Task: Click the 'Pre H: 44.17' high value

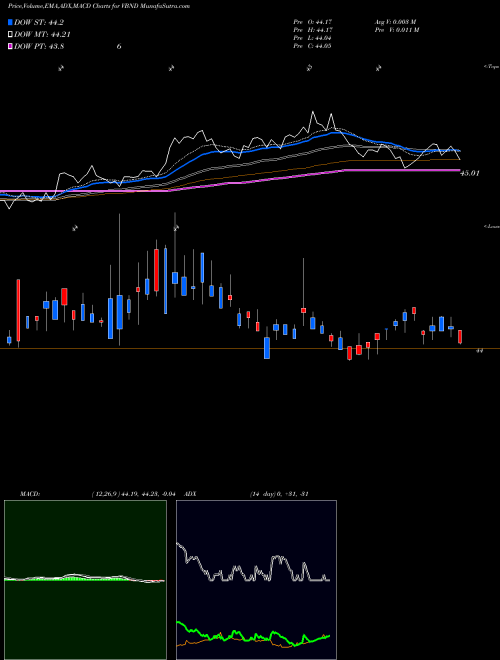Action: coord(313,29)
